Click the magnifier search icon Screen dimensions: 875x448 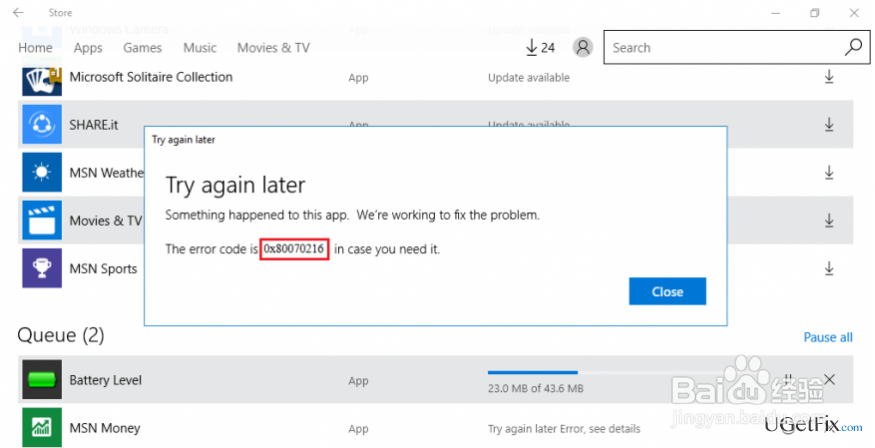[853, 47]
